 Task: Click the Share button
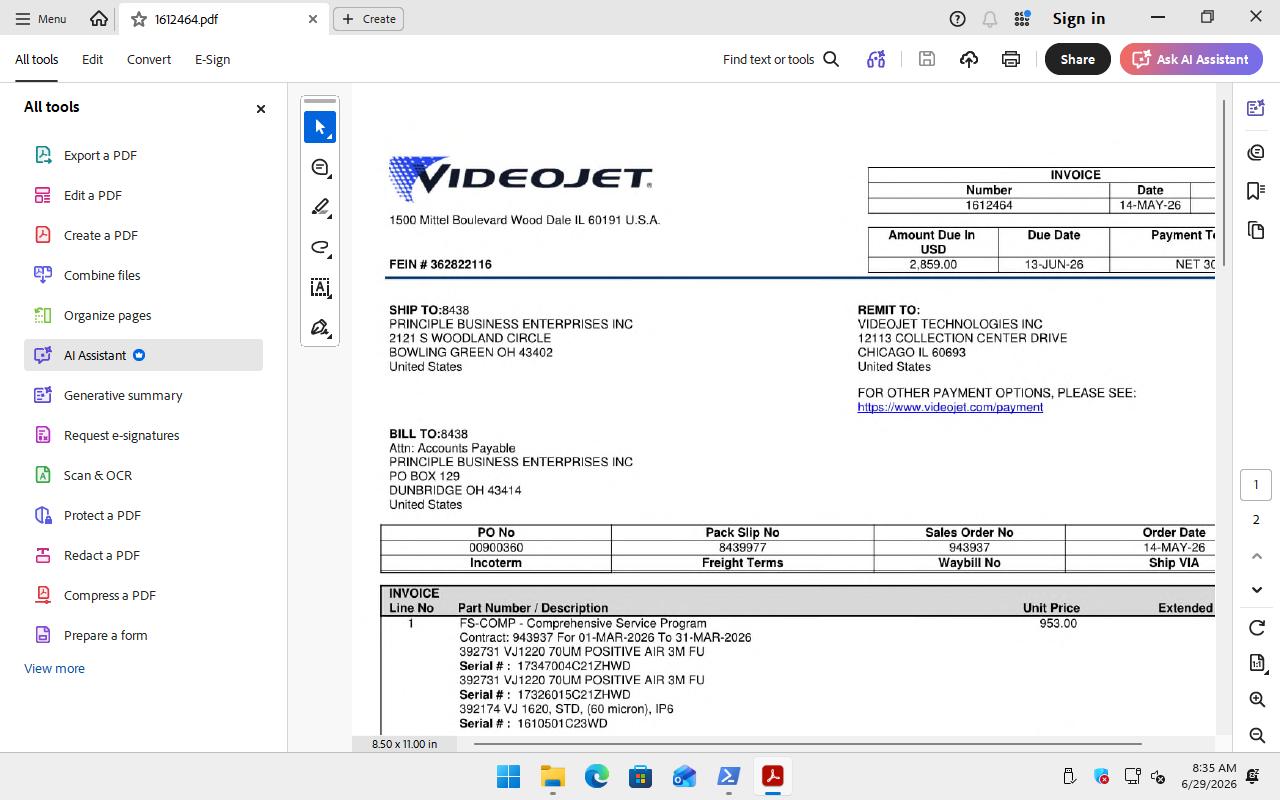click(x=1077, y=59)
